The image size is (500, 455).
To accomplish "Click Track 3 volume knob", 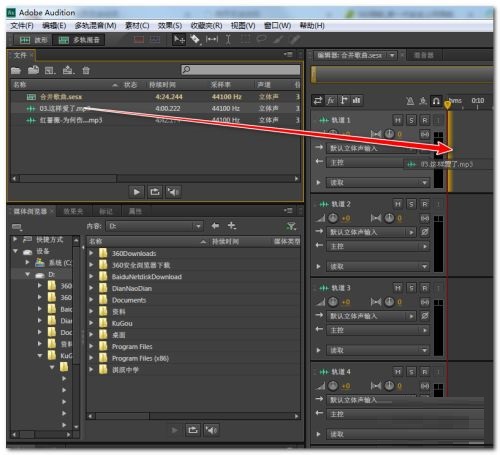I will (333, 302).
